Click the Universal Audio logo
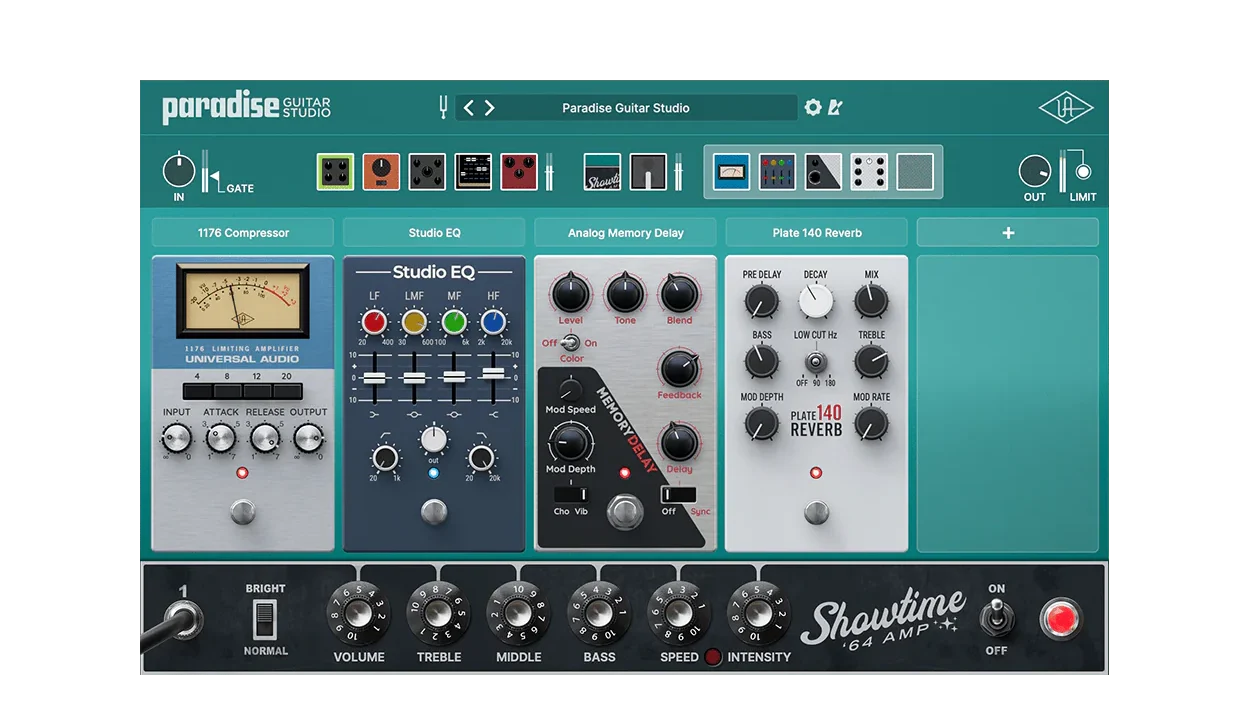 tap(1065, 108)
